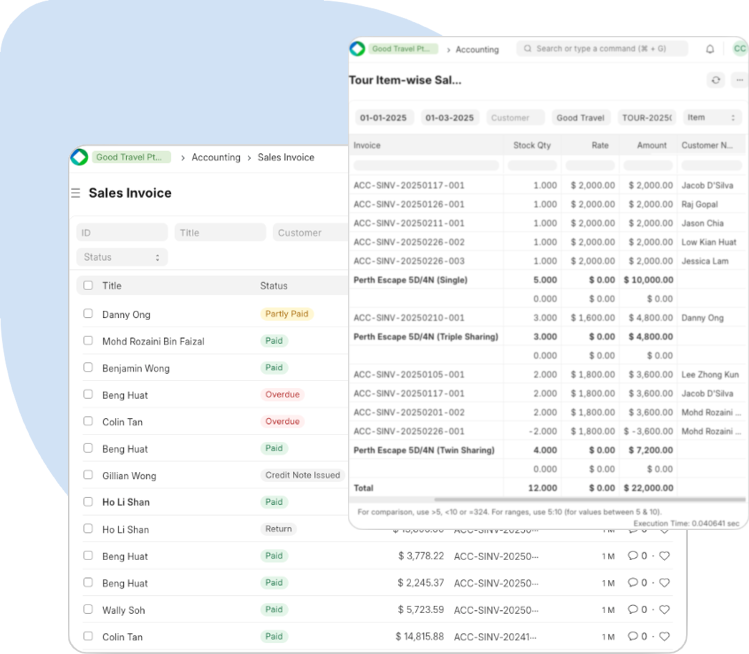Focus the Title filter field
This screenshot has width=749, height=654.
pos(220,233)
